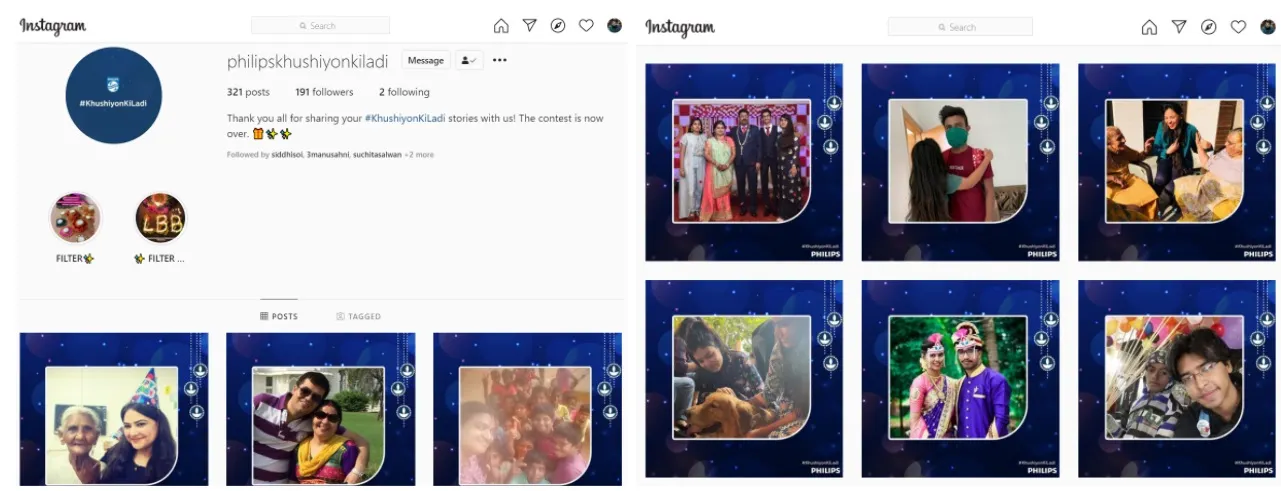Open post showing group of children
Viewport: 1281px width, 491px height.
527,409
